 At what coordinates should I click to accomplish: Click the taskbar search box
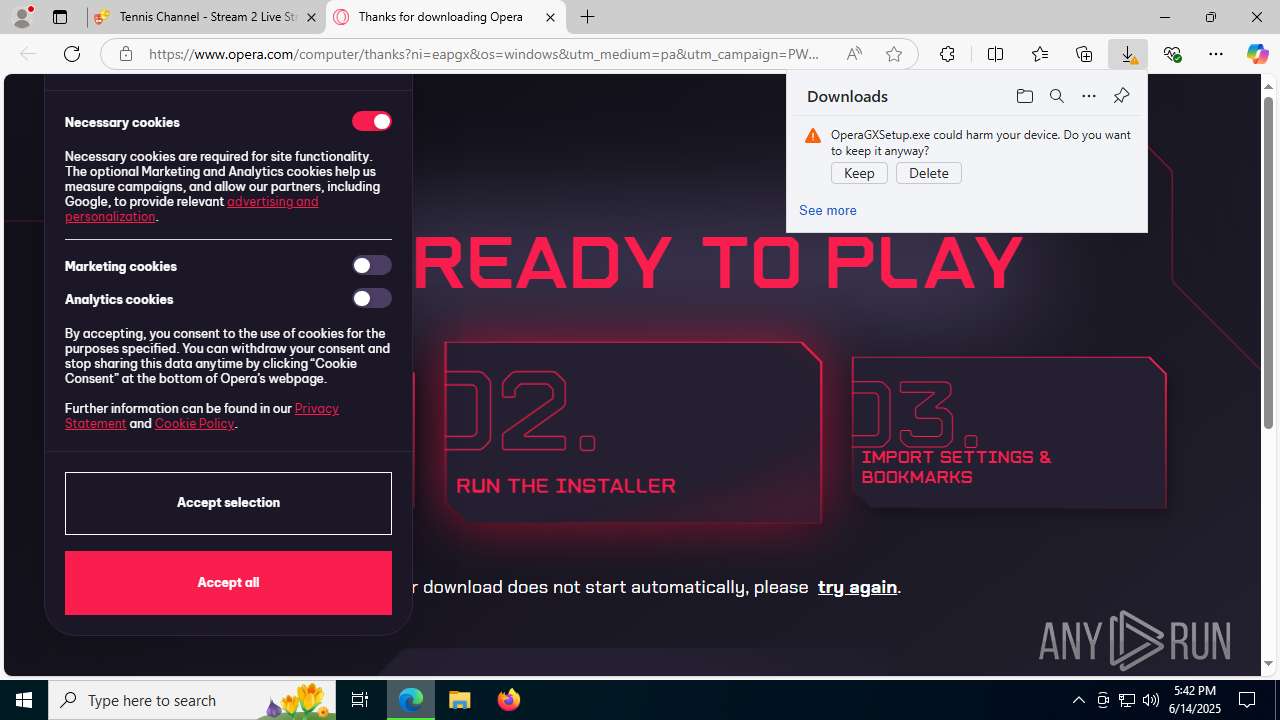coord(192,700)
